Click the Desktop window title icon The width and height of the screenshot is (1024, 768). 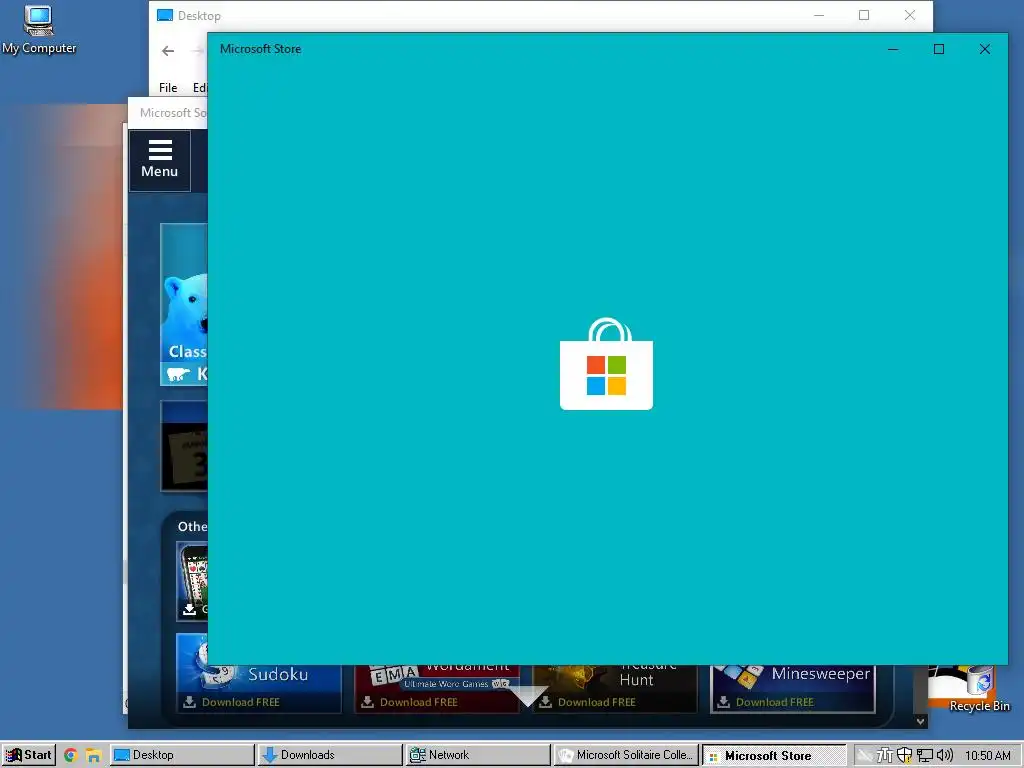(165, 15)
